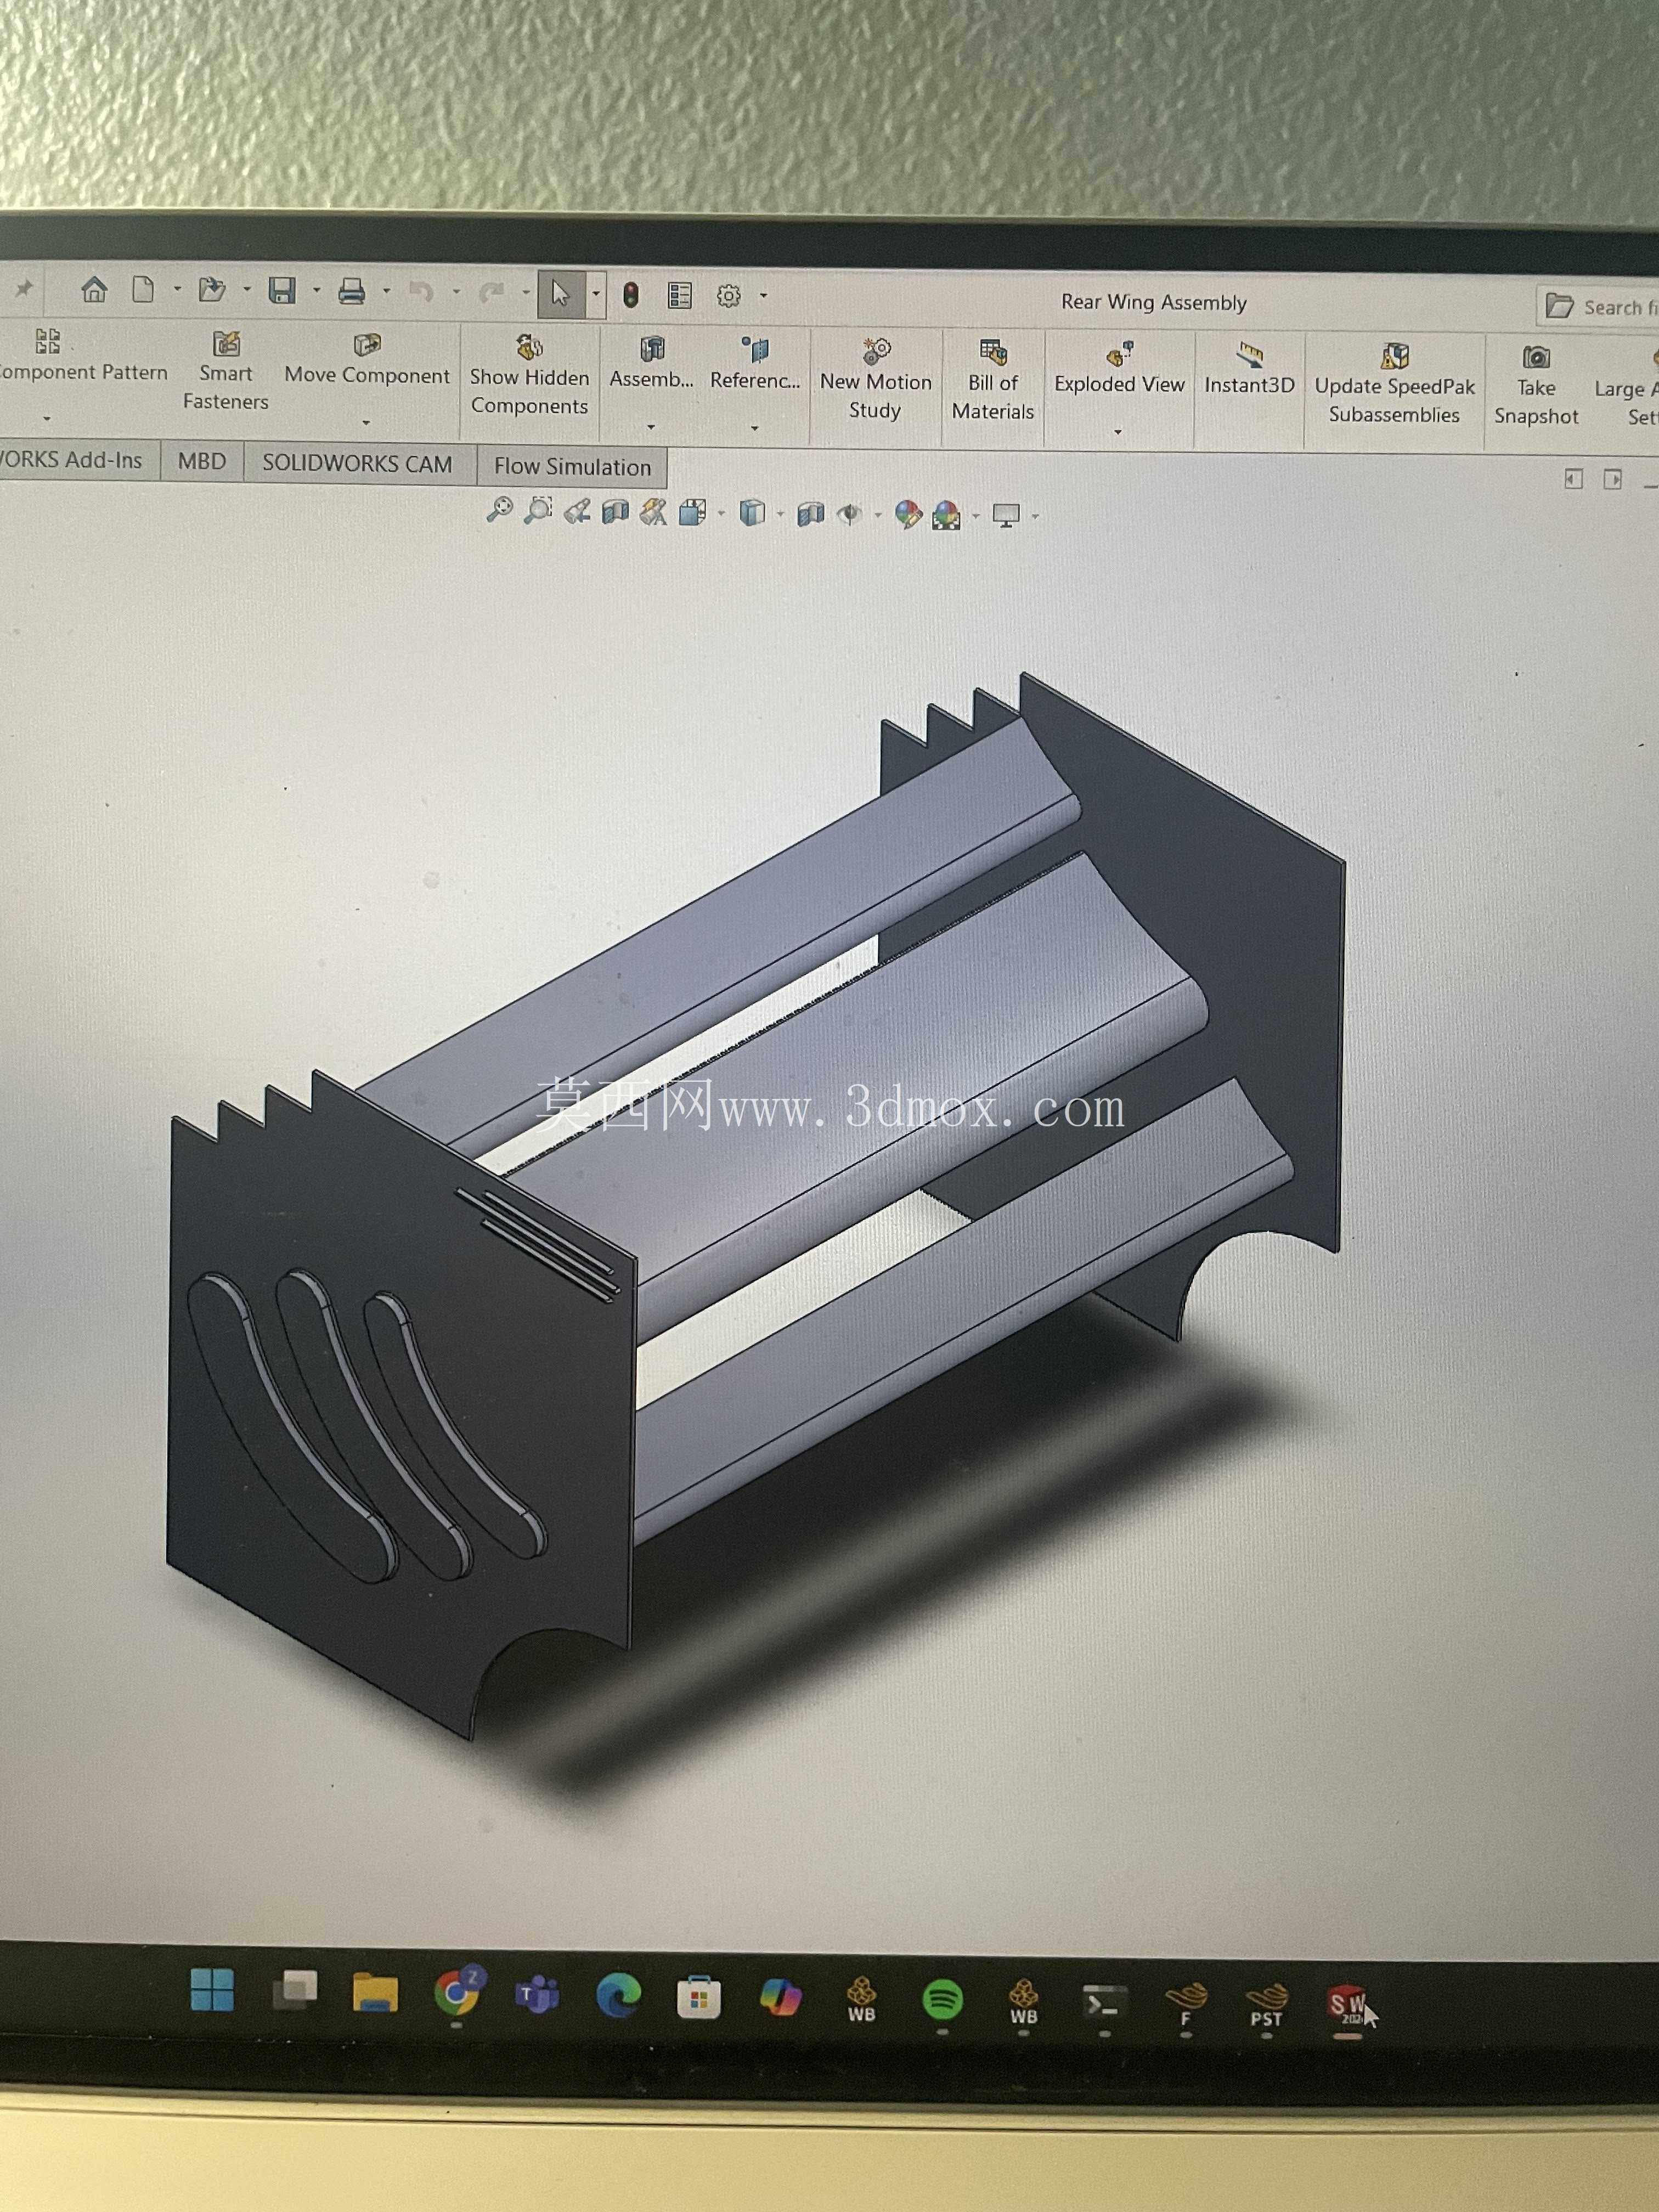Open Display Style icon

752,514
